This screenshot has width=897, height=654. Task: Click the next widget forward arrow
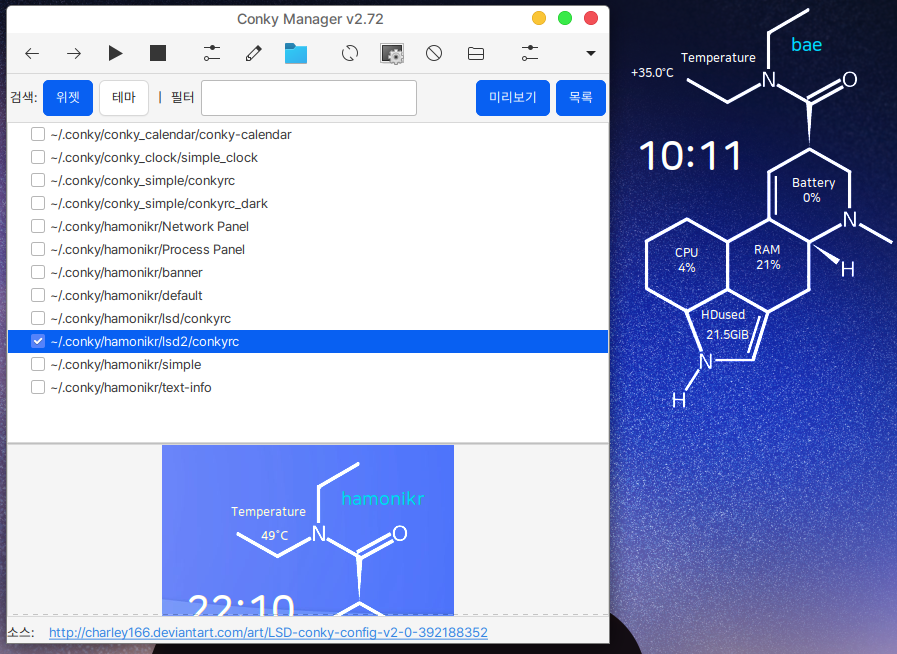74,53
